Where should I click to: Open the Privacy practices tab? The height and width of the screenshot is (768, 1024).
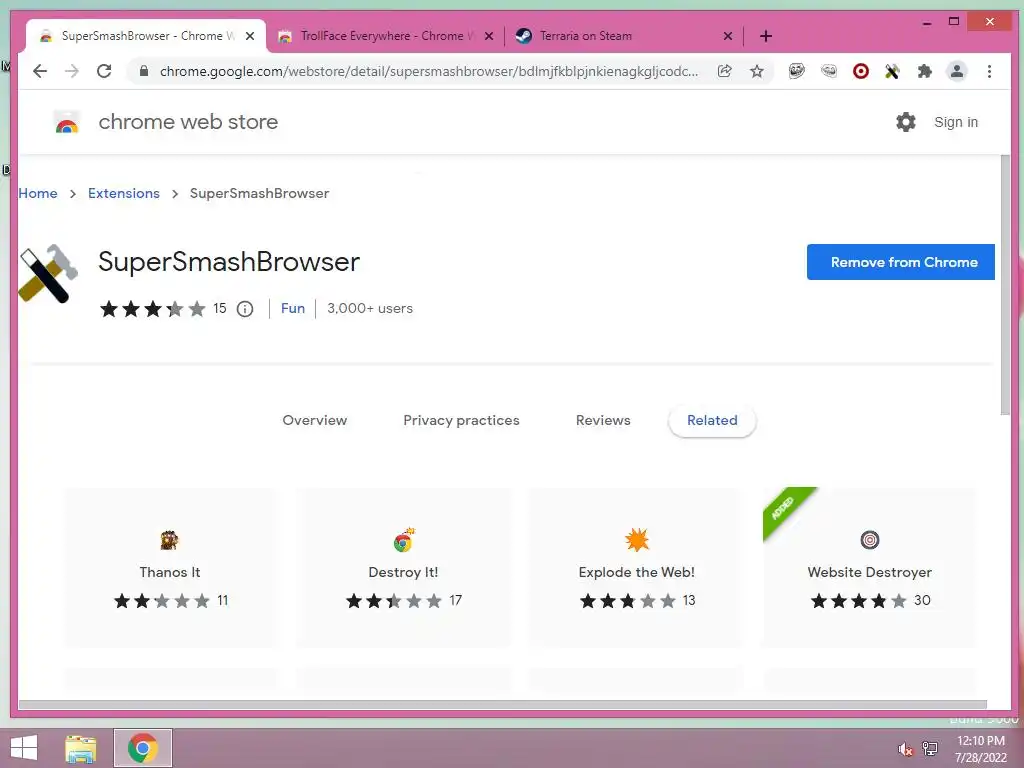461,421
